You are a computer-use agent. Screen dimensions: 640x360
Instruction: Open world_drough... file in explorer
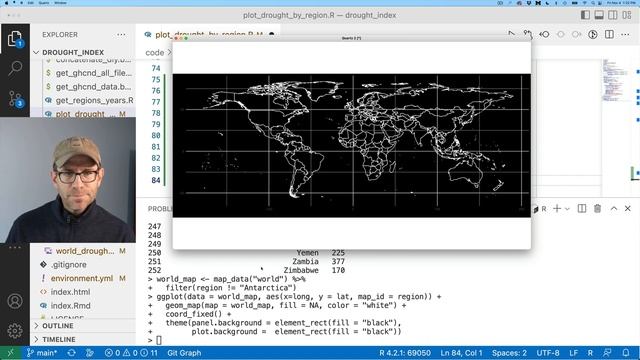[85, 251]
